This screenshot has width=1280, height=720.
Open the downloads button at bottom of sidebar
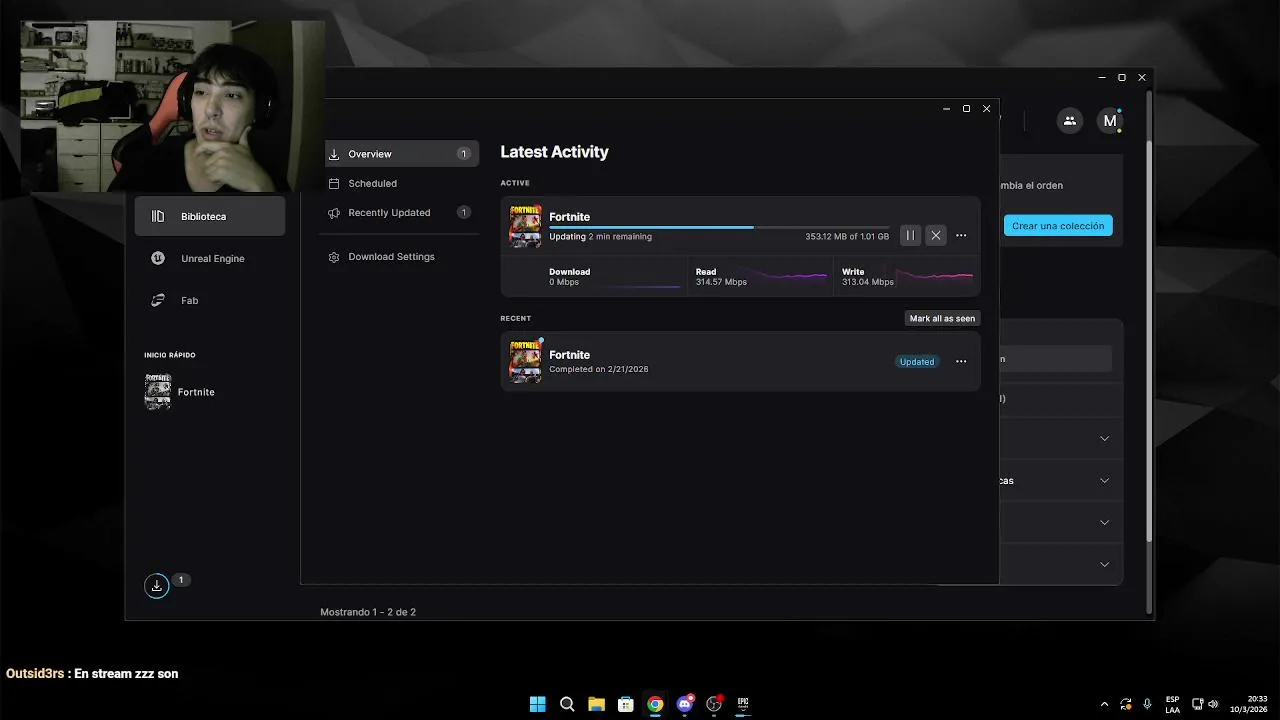point(157,586)
